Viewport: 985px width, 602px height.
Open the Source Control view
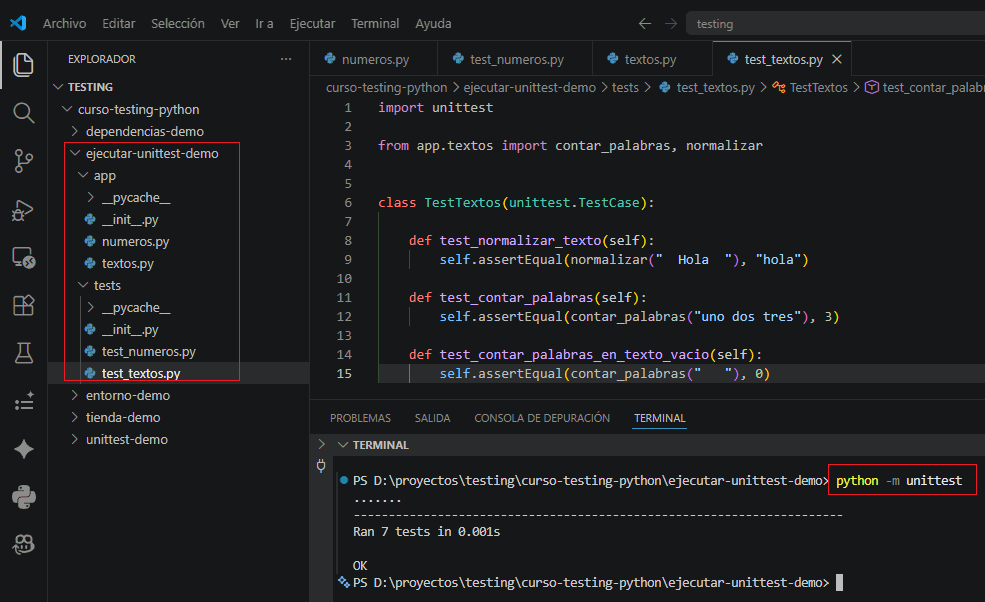coord(23,161)
